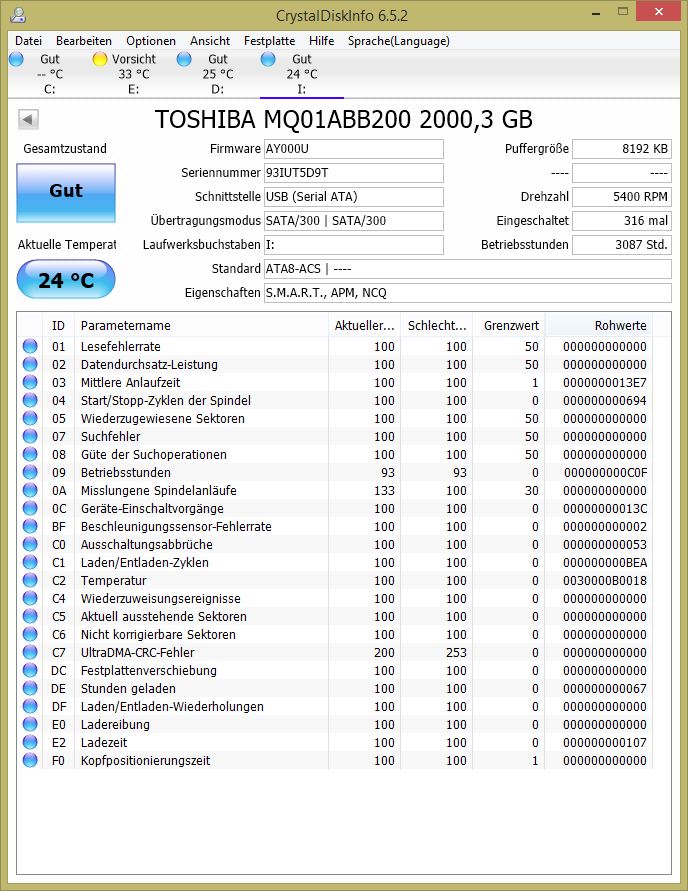The image size is (688, 891).
Task: Open the Bearbeiten menu
Action: (84, 41)
